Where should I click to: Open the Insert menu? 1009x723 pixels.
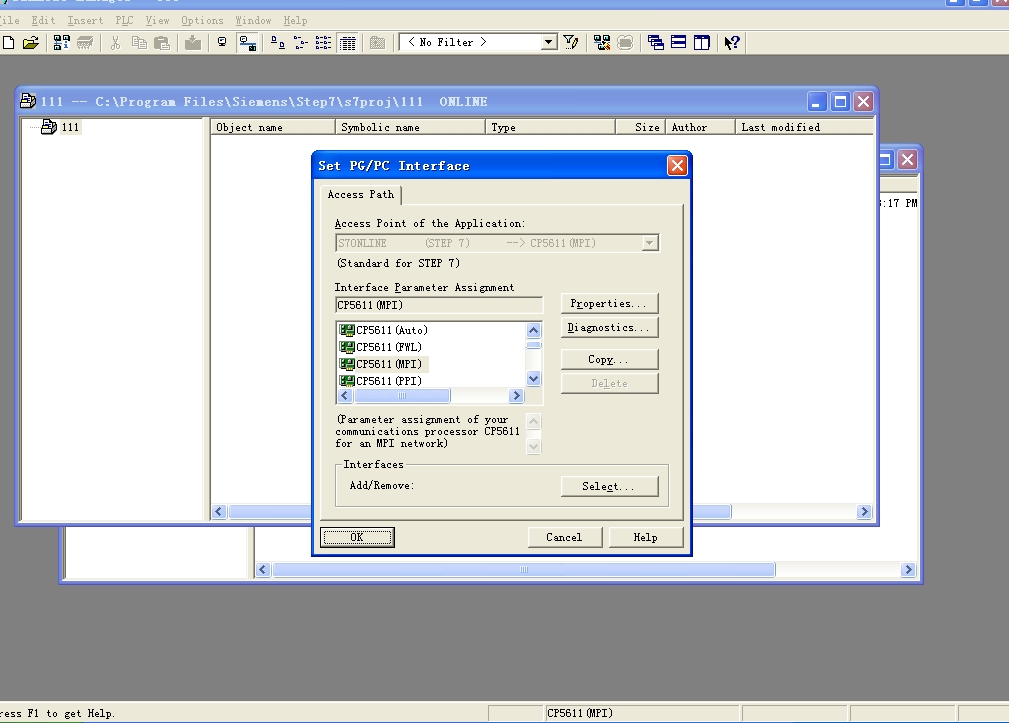tap(85, 21)
